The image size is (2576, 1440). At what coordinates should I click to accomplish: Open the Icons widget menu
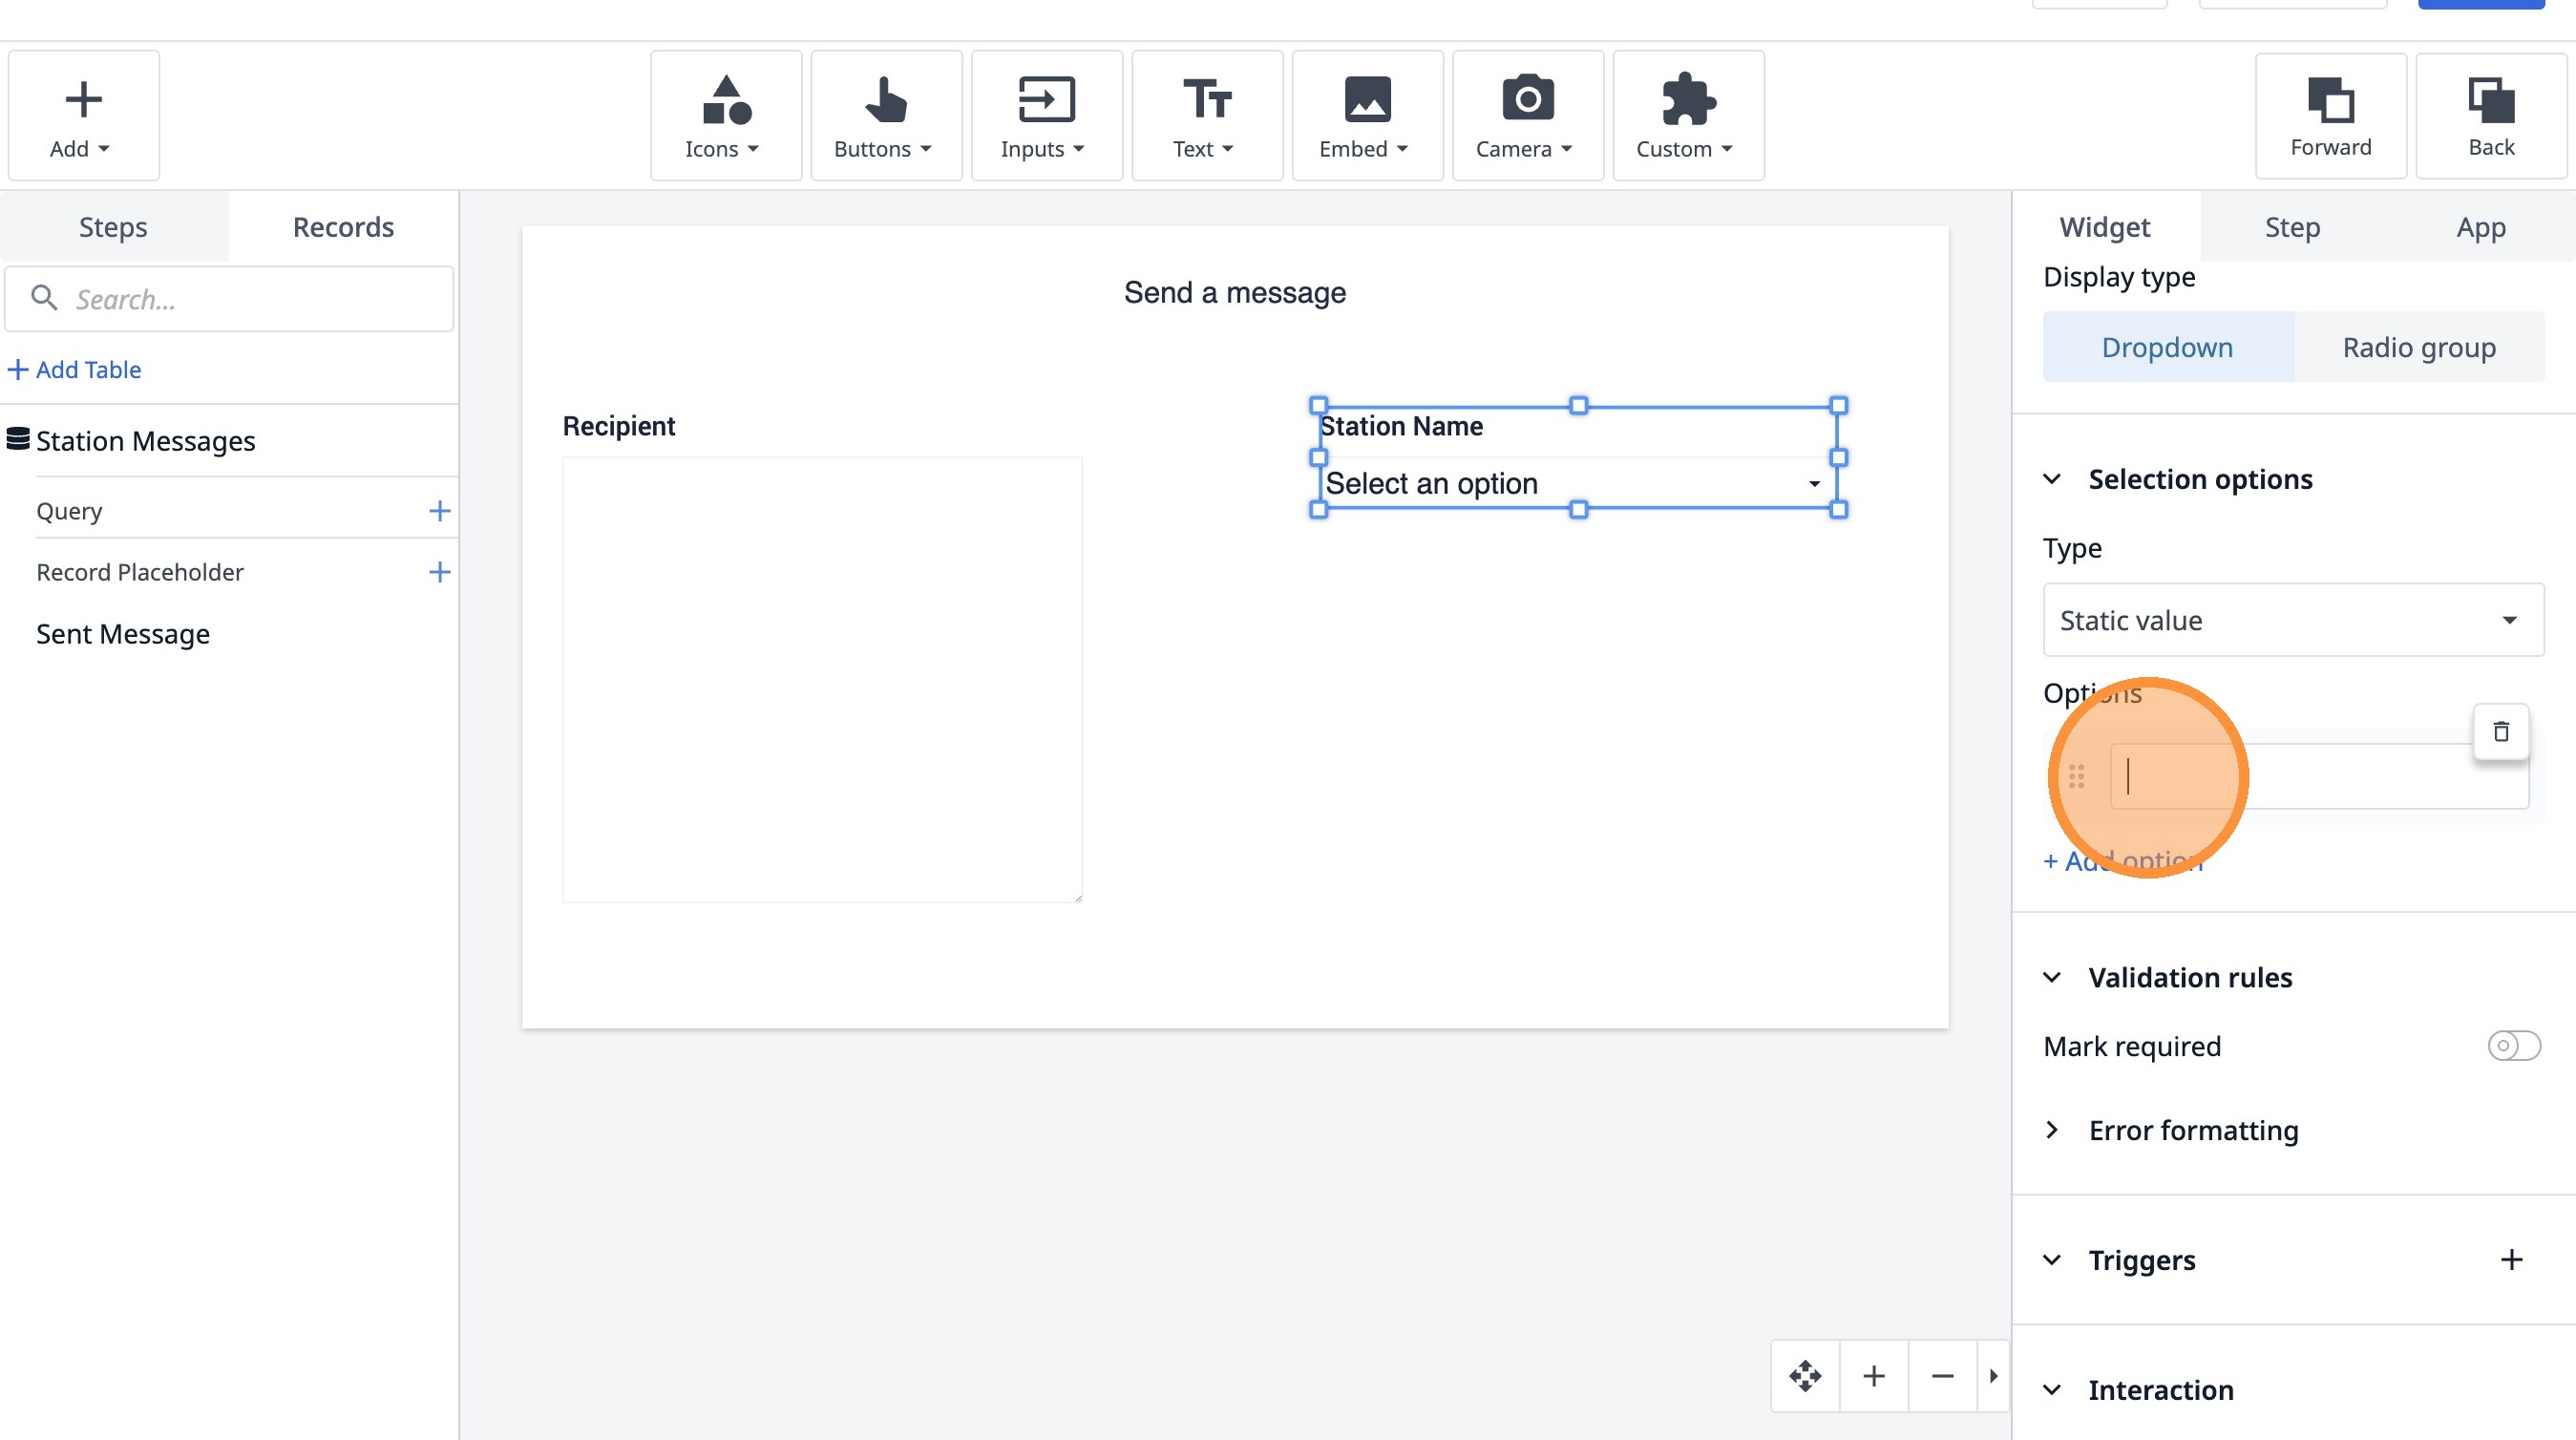[x=725, y=116]
